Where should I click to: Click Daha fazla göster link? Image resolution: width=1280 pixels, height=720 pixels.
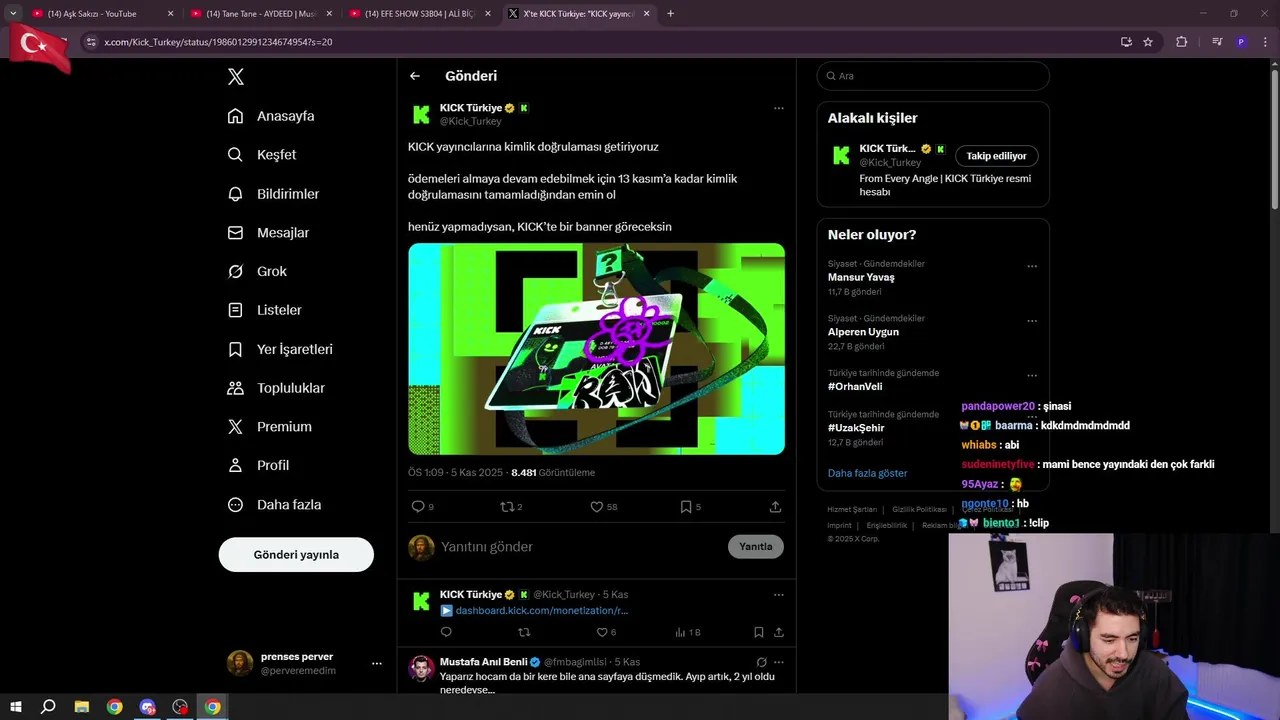(x=867, y=473)
